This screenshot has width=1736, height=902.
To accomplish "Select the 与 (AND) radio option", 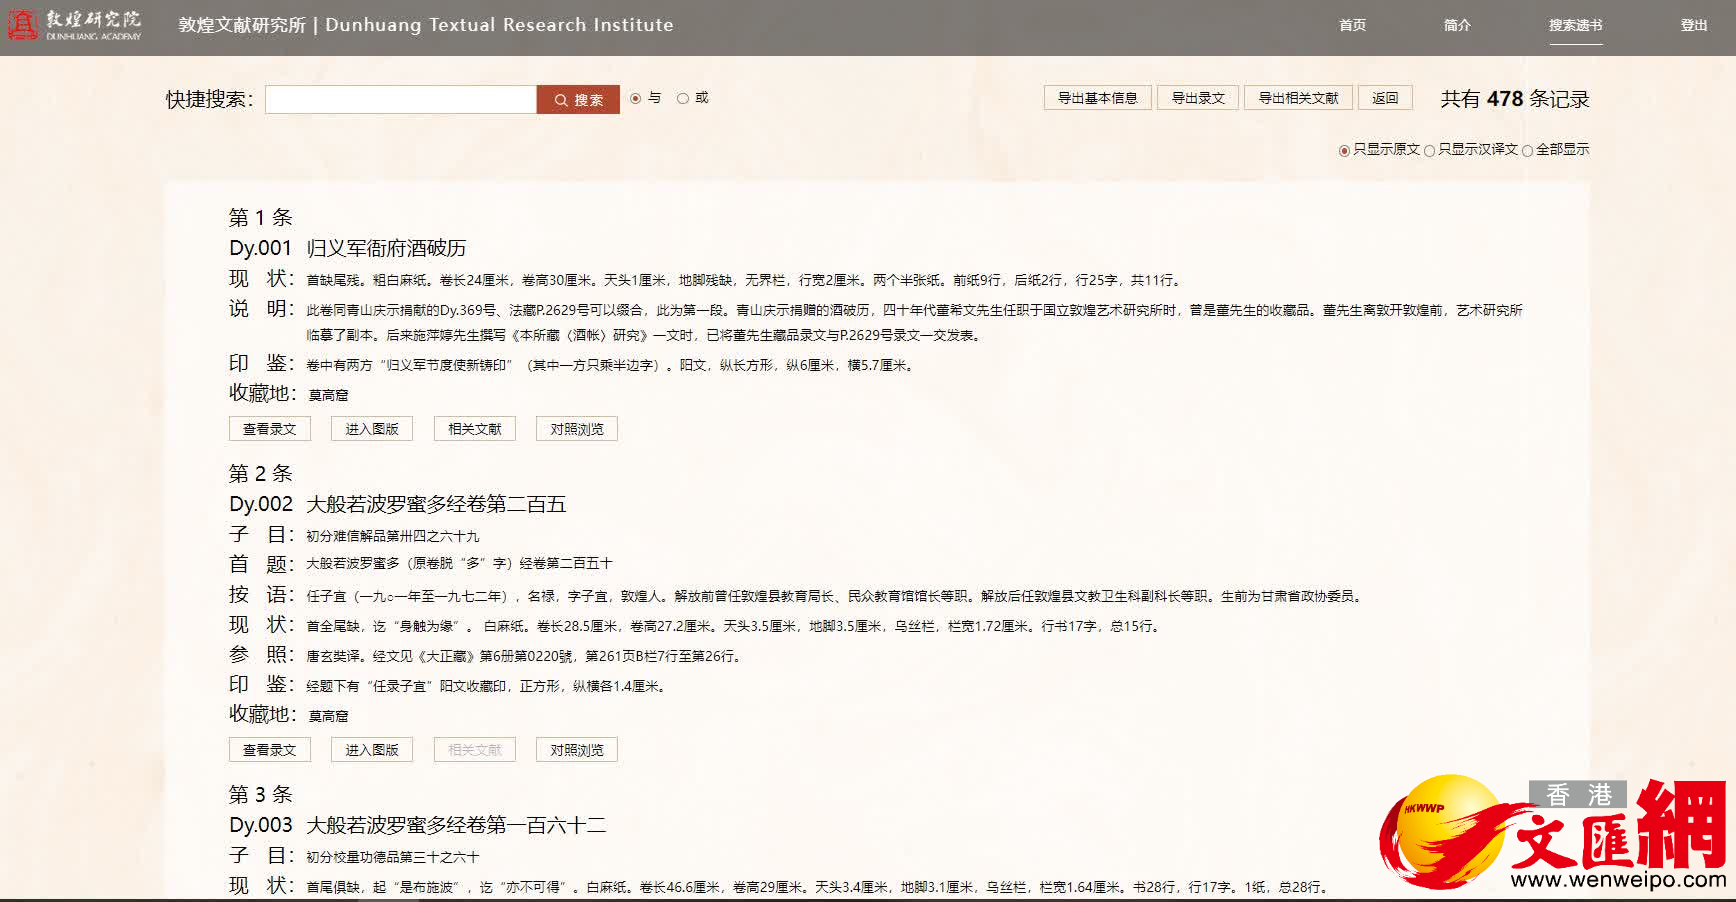I will coord(636,98).
